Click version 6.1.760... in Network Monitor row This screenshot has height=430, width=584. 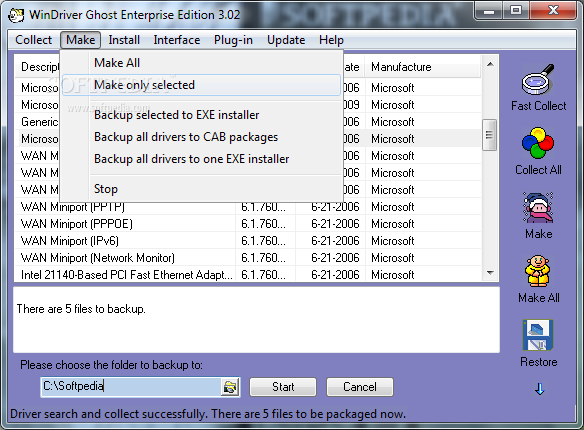[264, 258]
